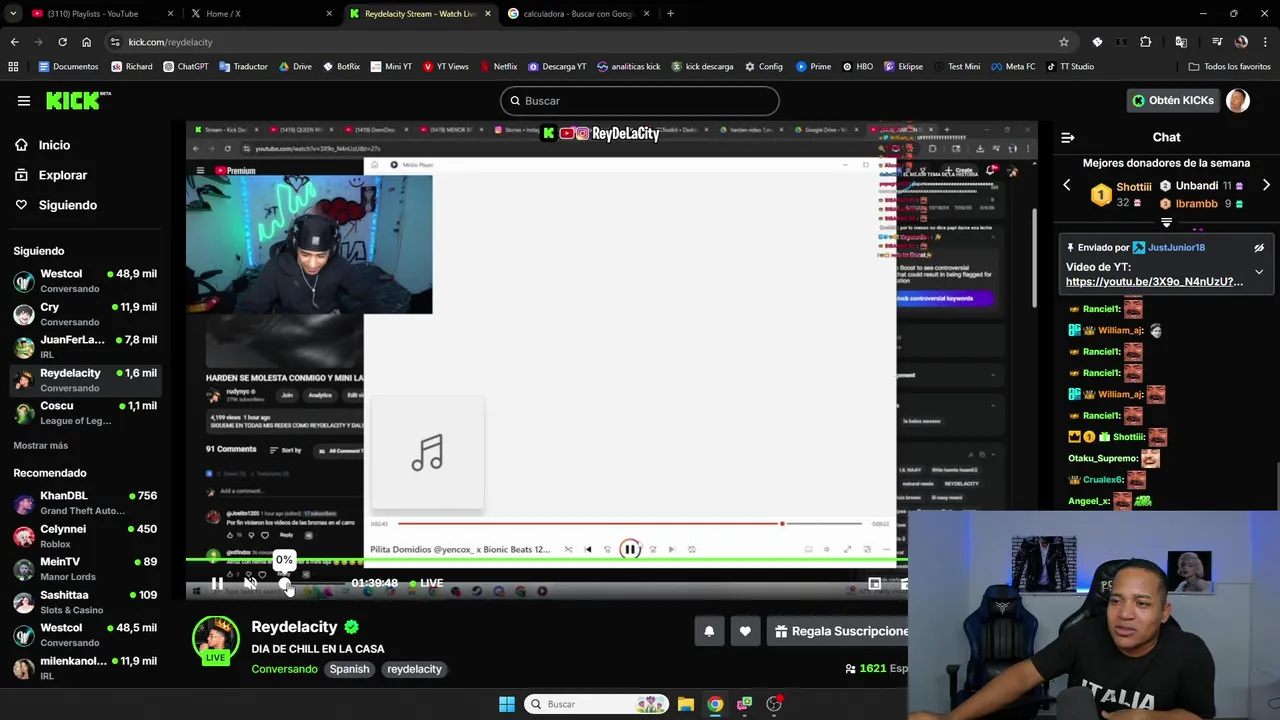
Task: Open Chrome from taskbar
Action: point(715,704)
